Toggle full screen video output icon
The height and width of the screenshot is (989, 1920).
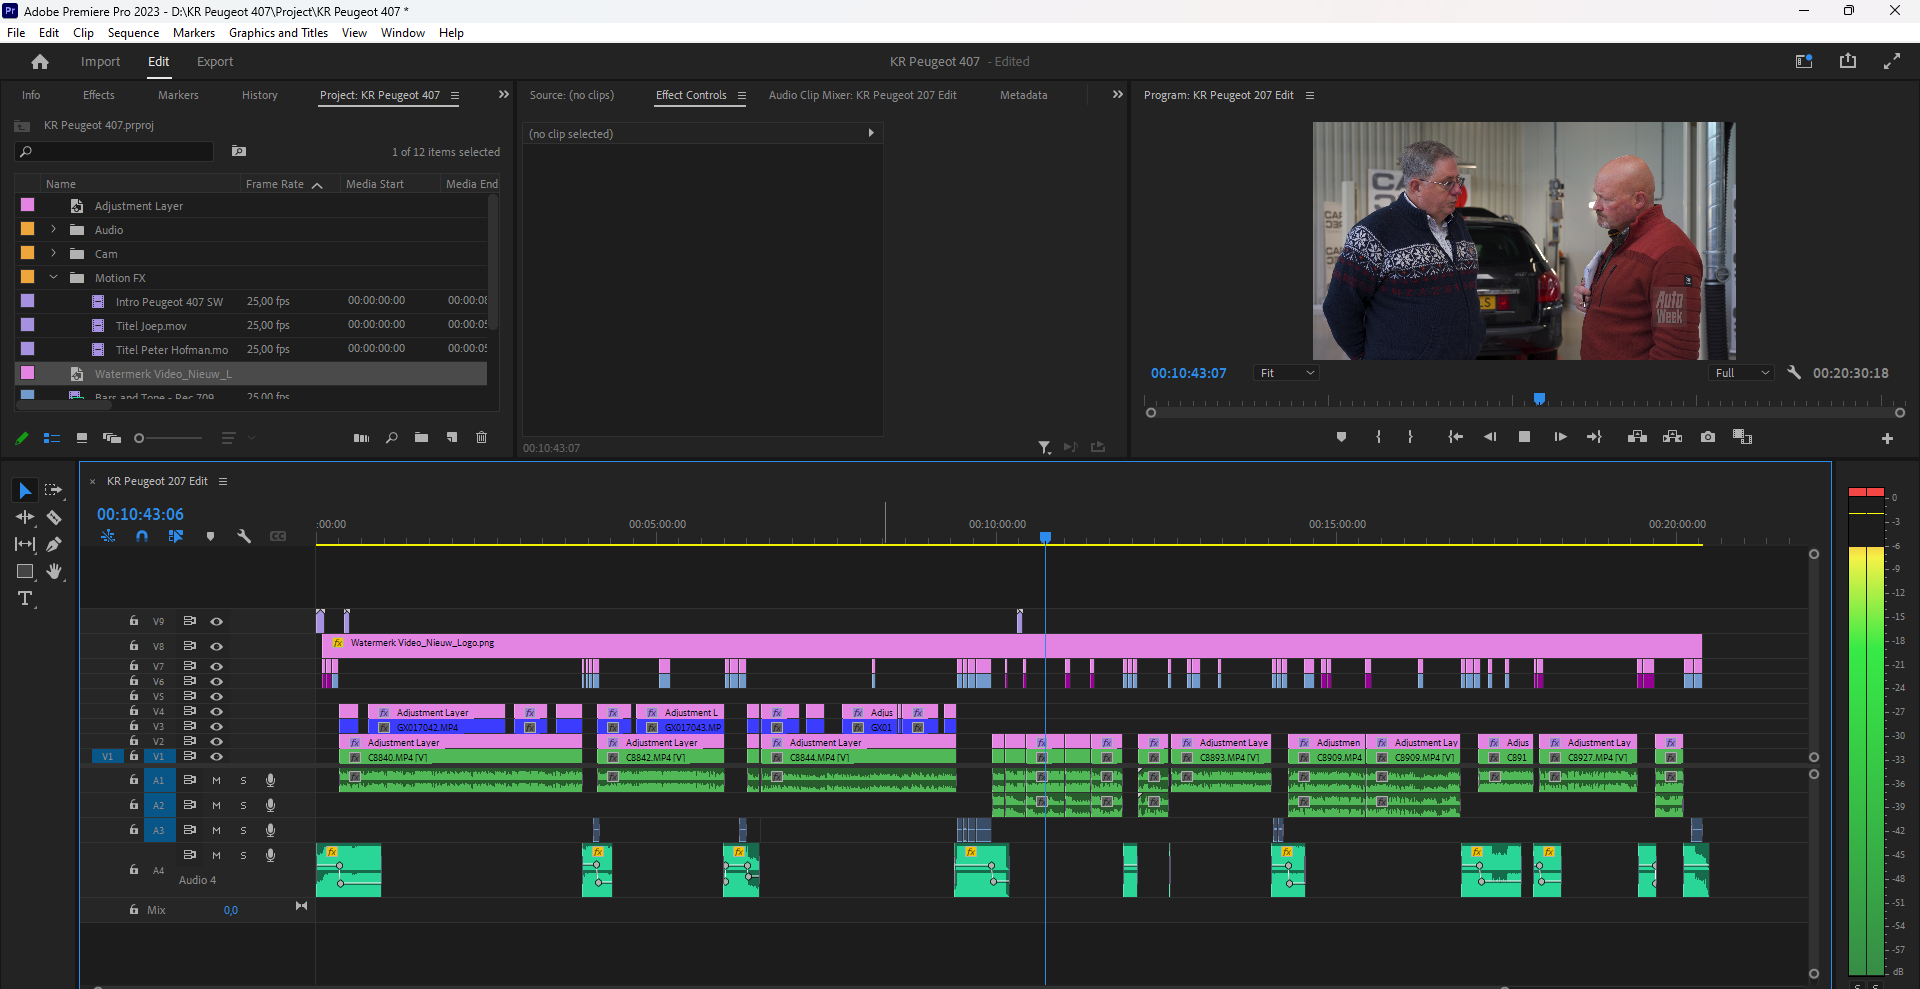coord(1892,61)
